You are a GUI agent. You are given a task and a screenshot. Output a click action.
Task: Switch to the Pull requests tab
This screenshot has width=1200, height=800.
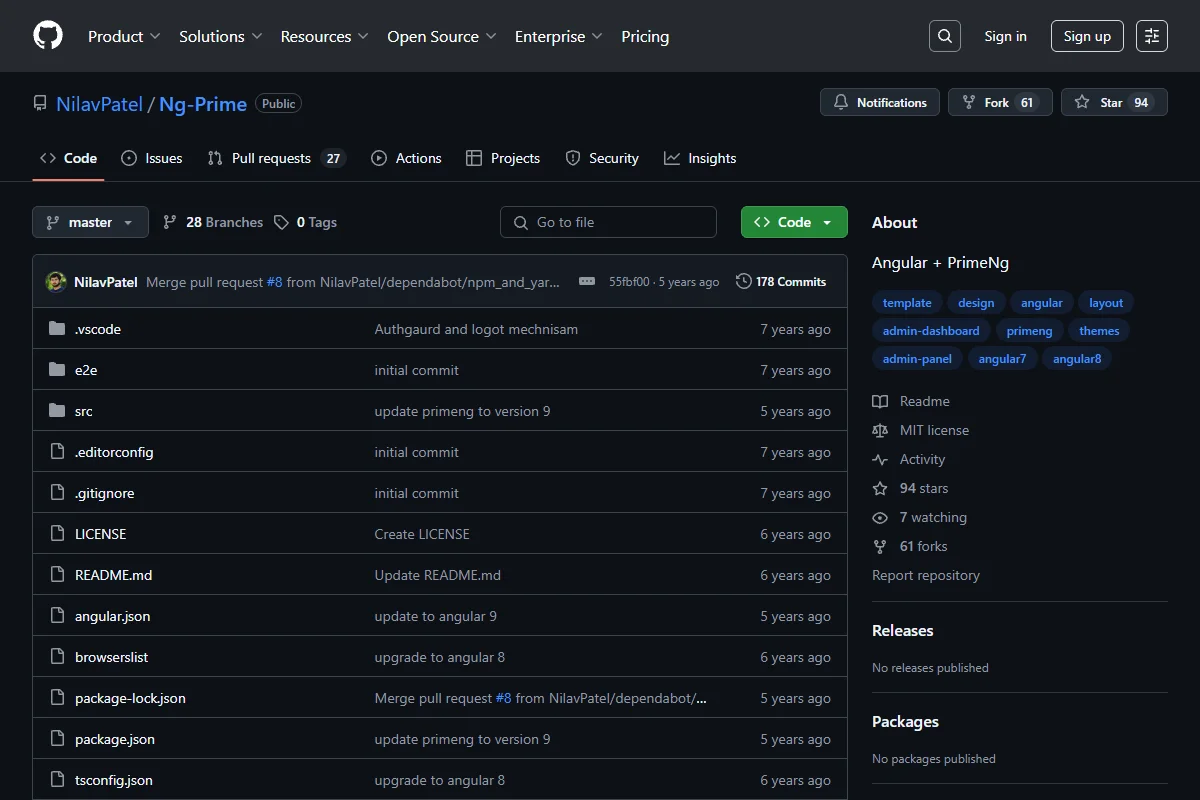[275, 158]
